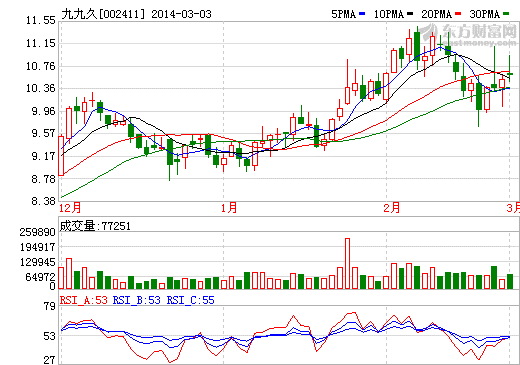520x365 pixels.
Task: Select the 10PMA legend label
Action: pyautogui.click(x=389, y=14)
